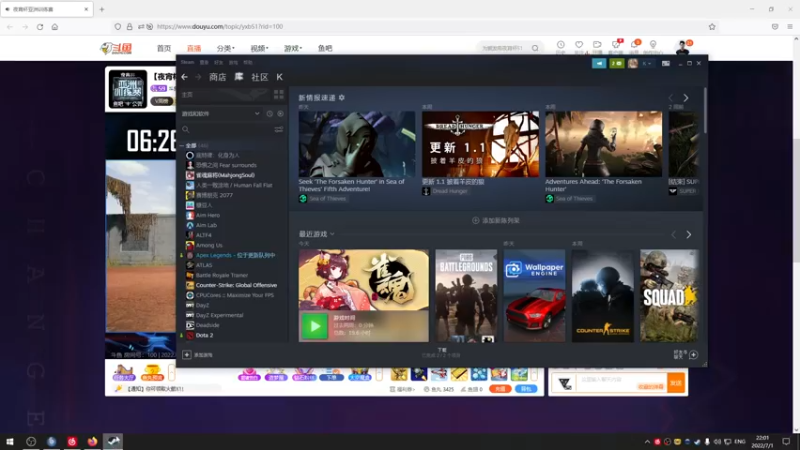
Task: Open 鱼吧 in the Douyu navigation
Action: coord(325,48)
